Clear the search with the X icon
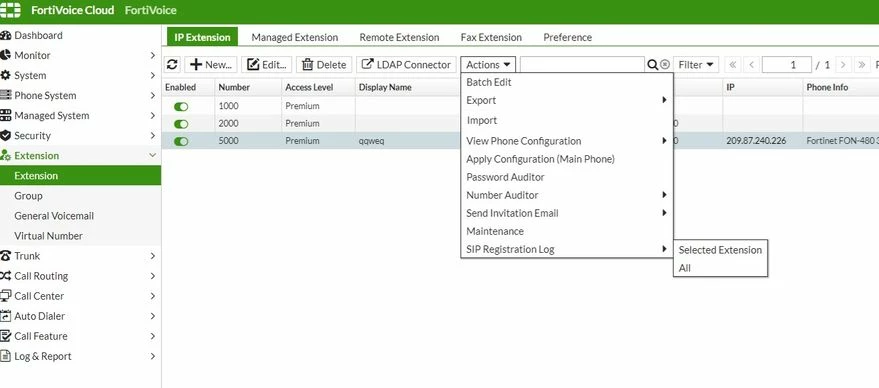Image resolution: width=879 pixels, height=388 pixels. (x=665, y=65)
